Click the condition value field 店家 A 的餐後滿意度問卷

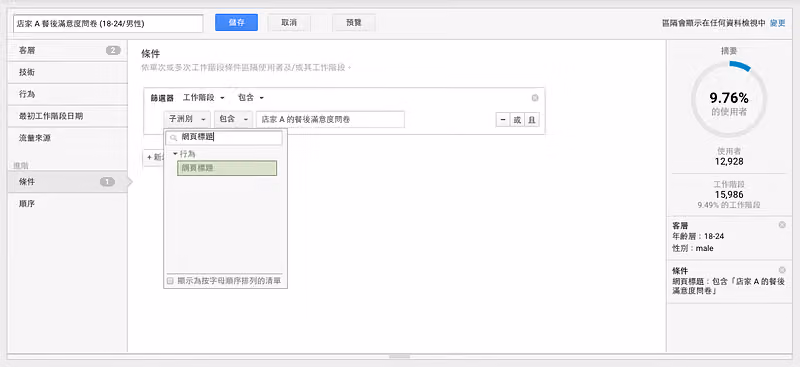tap(330, 119)
